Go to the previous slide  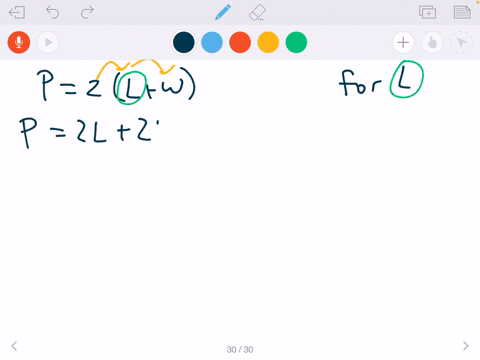click(14, 346)
